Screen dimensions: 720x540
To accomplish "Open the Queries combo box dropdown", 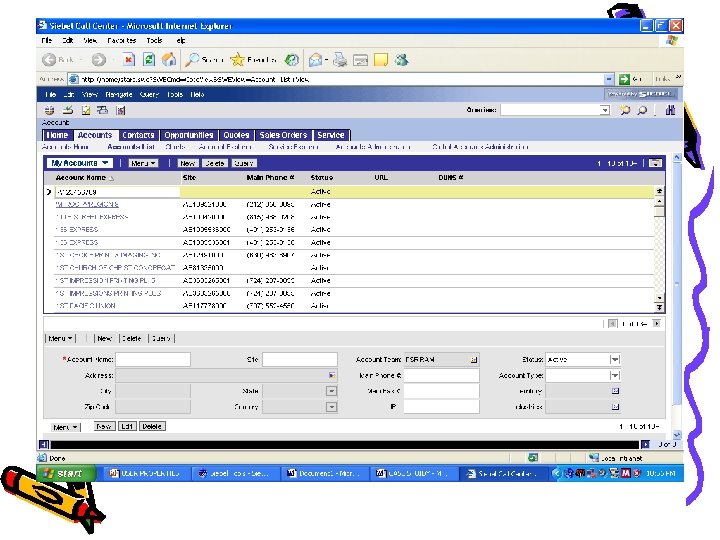I will (605, 110).
